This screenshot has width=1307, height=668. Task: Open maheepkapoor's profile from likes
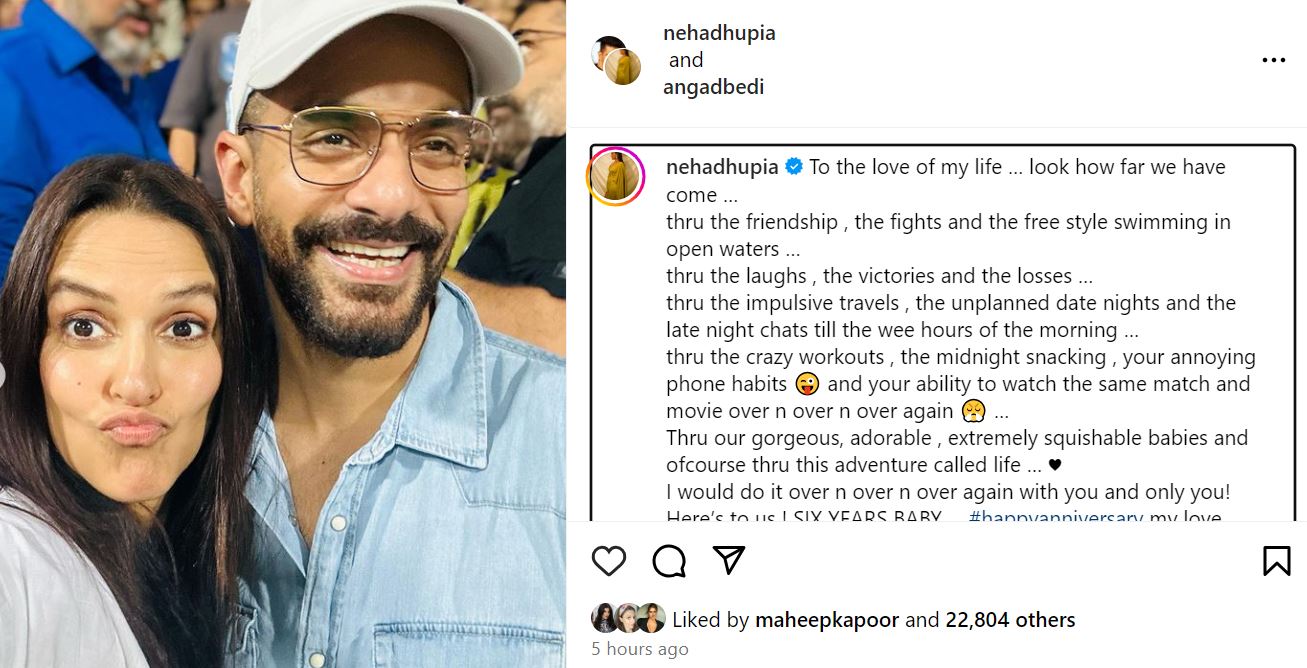pyautogui.click(x=827, y=620)
